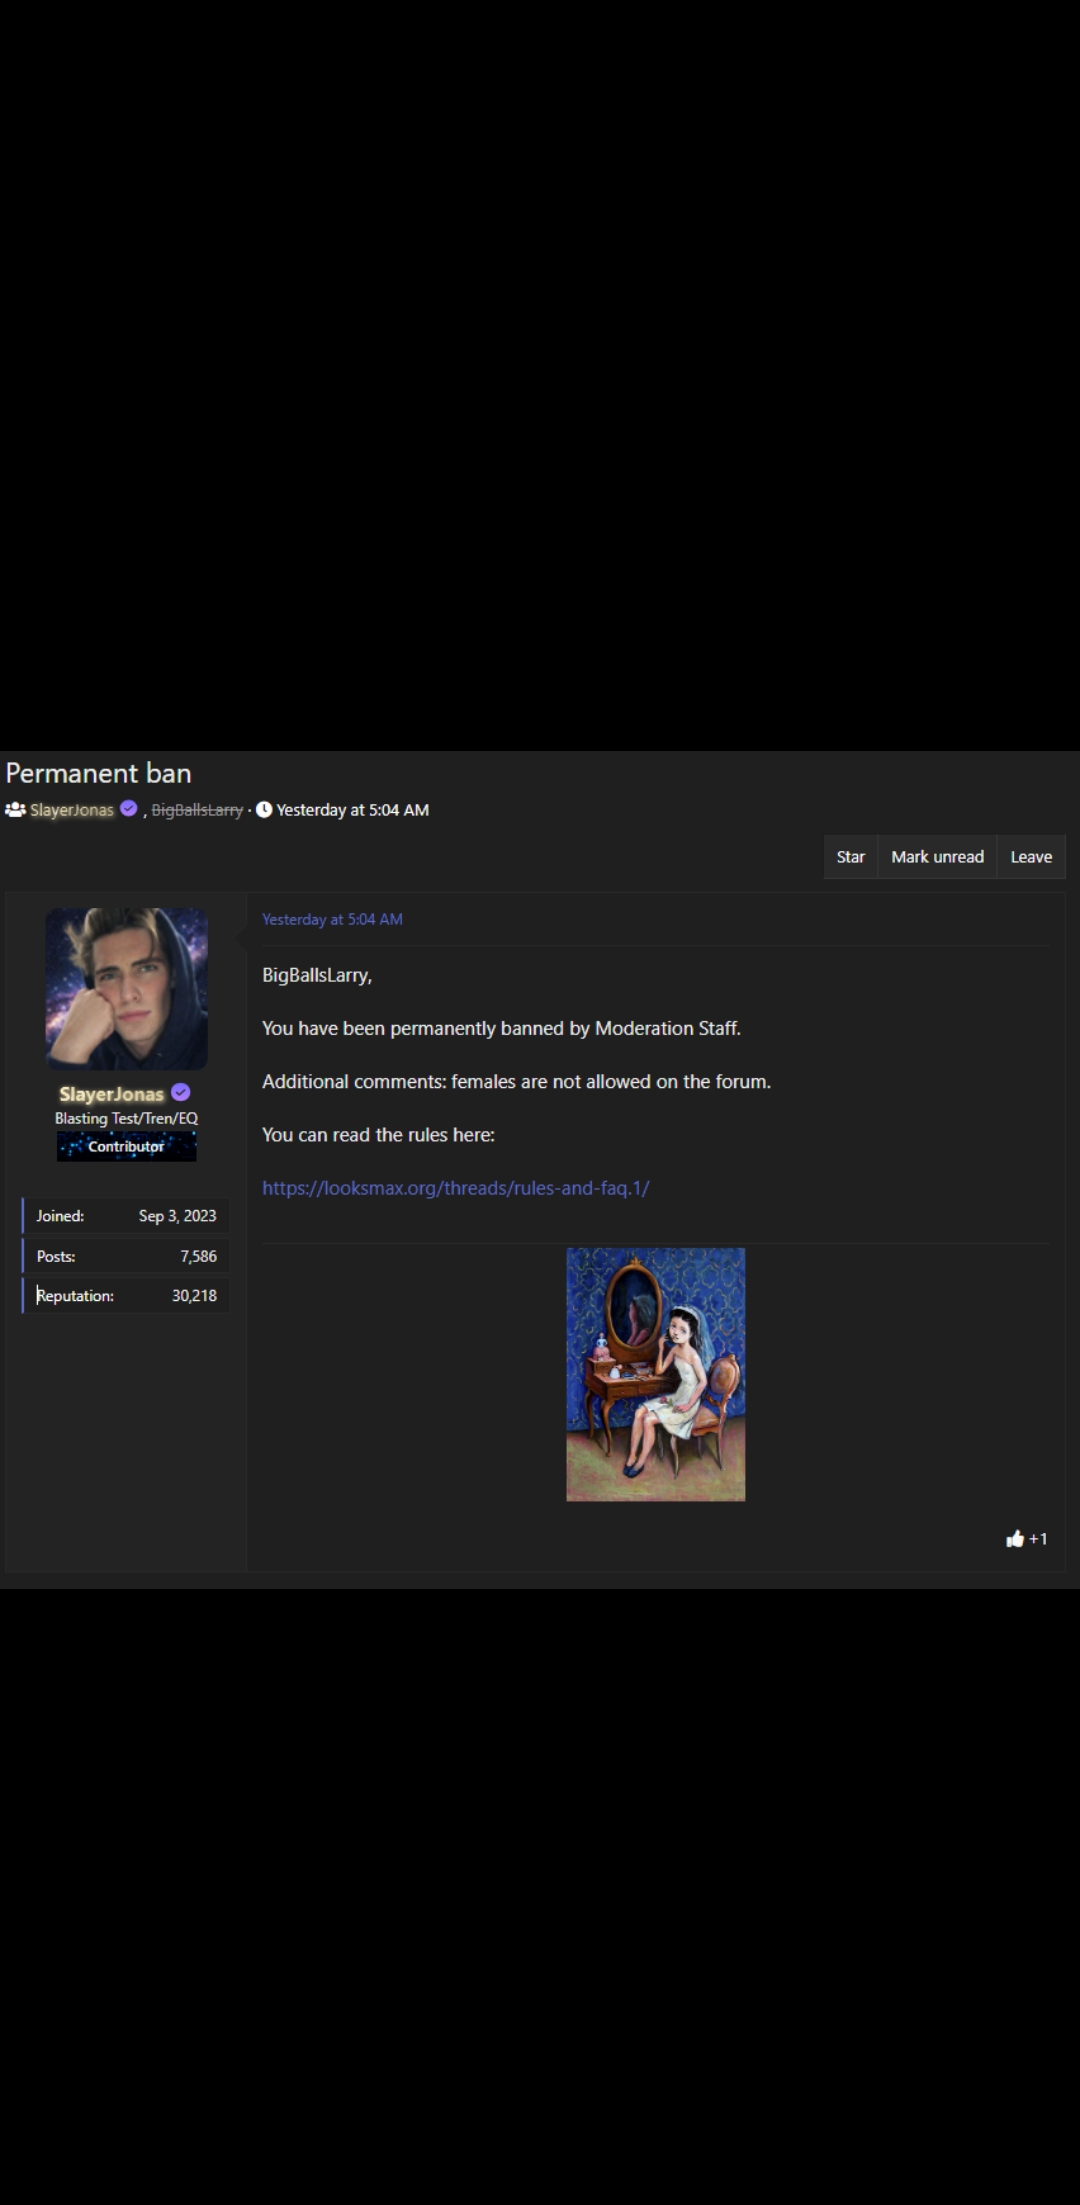Image resolution: width=1080 pixels, height=2205 pixels.
Task: Leave the Permanent ban conversation
Action: [x=1031, y=857]
